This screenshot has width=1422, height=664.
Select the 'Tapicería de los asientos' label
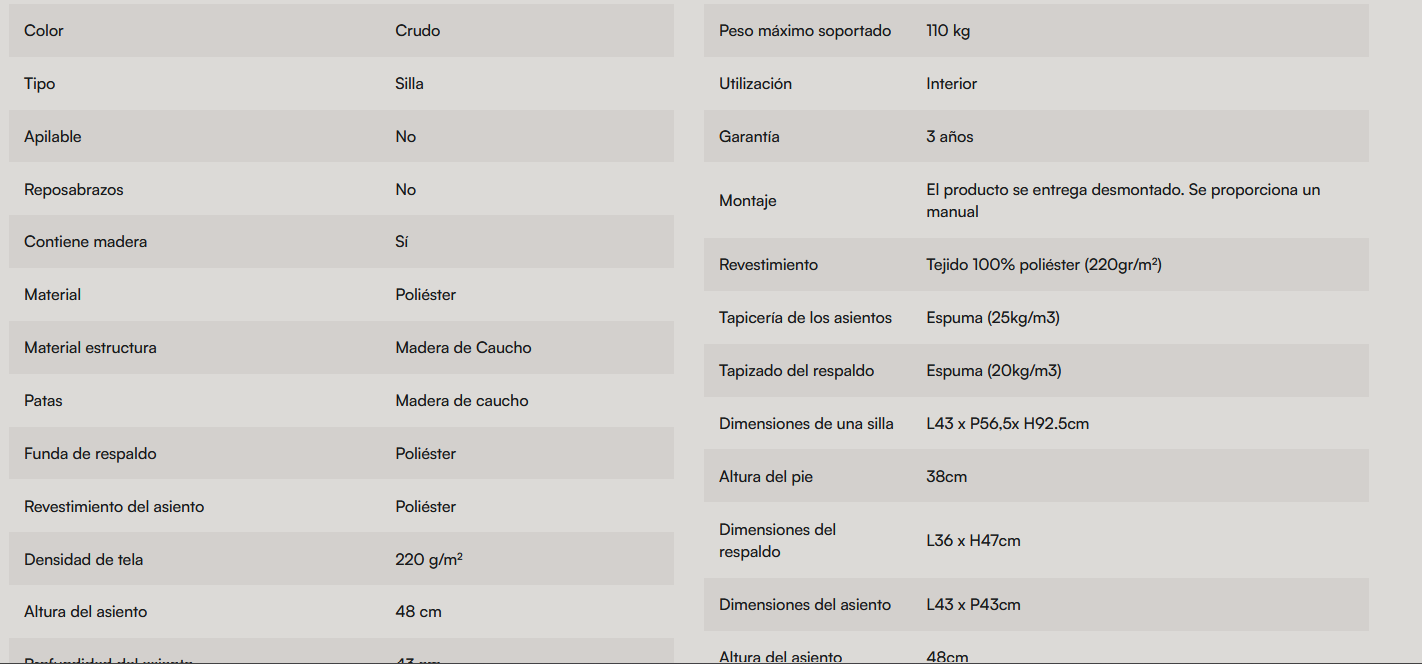tap(805, 318)
